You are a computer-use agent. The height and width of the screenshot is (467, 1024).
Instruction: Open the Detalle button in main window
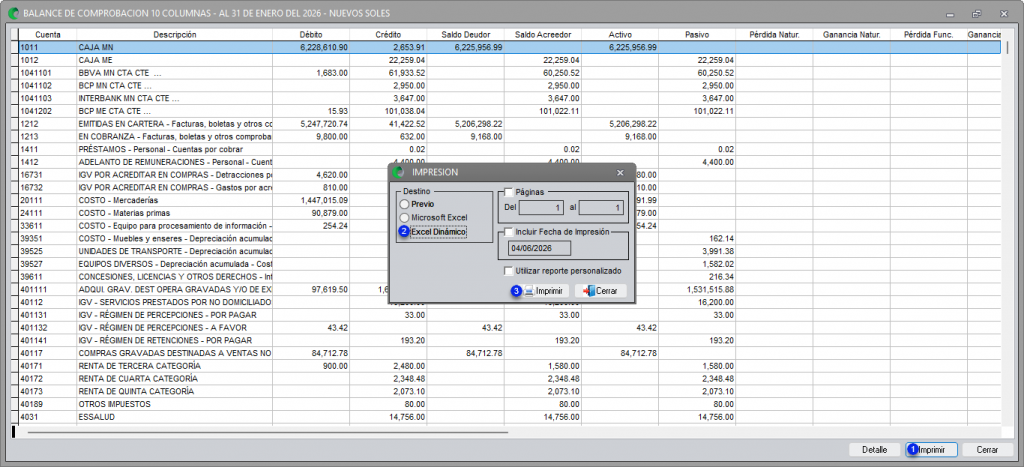point(874,450)
